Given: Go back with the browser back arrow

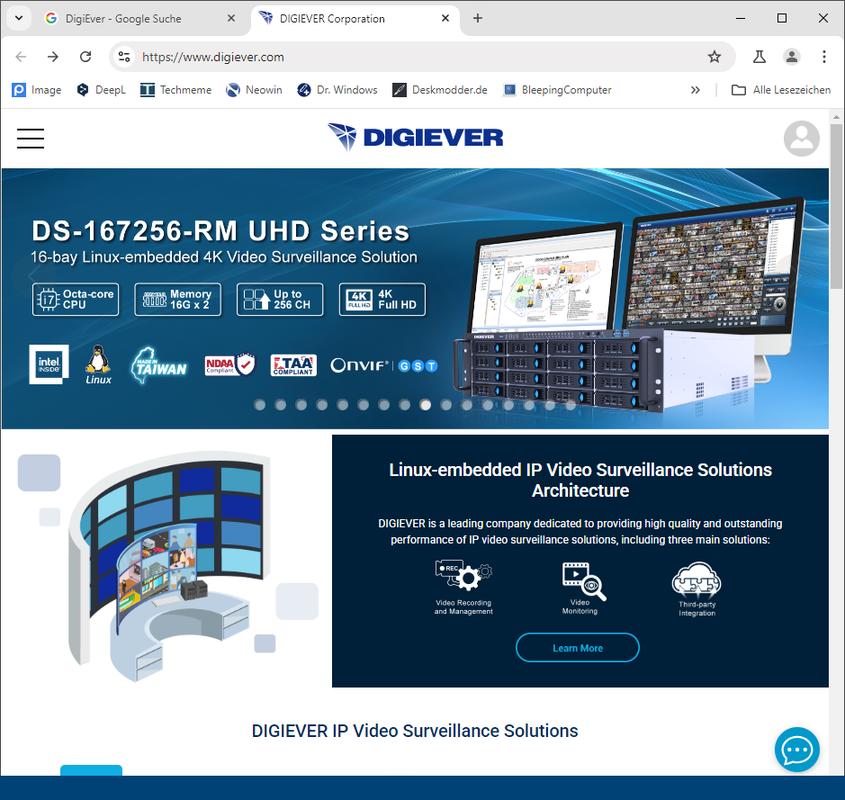Looking at the screenshot, I should click(x=21, y=57).
